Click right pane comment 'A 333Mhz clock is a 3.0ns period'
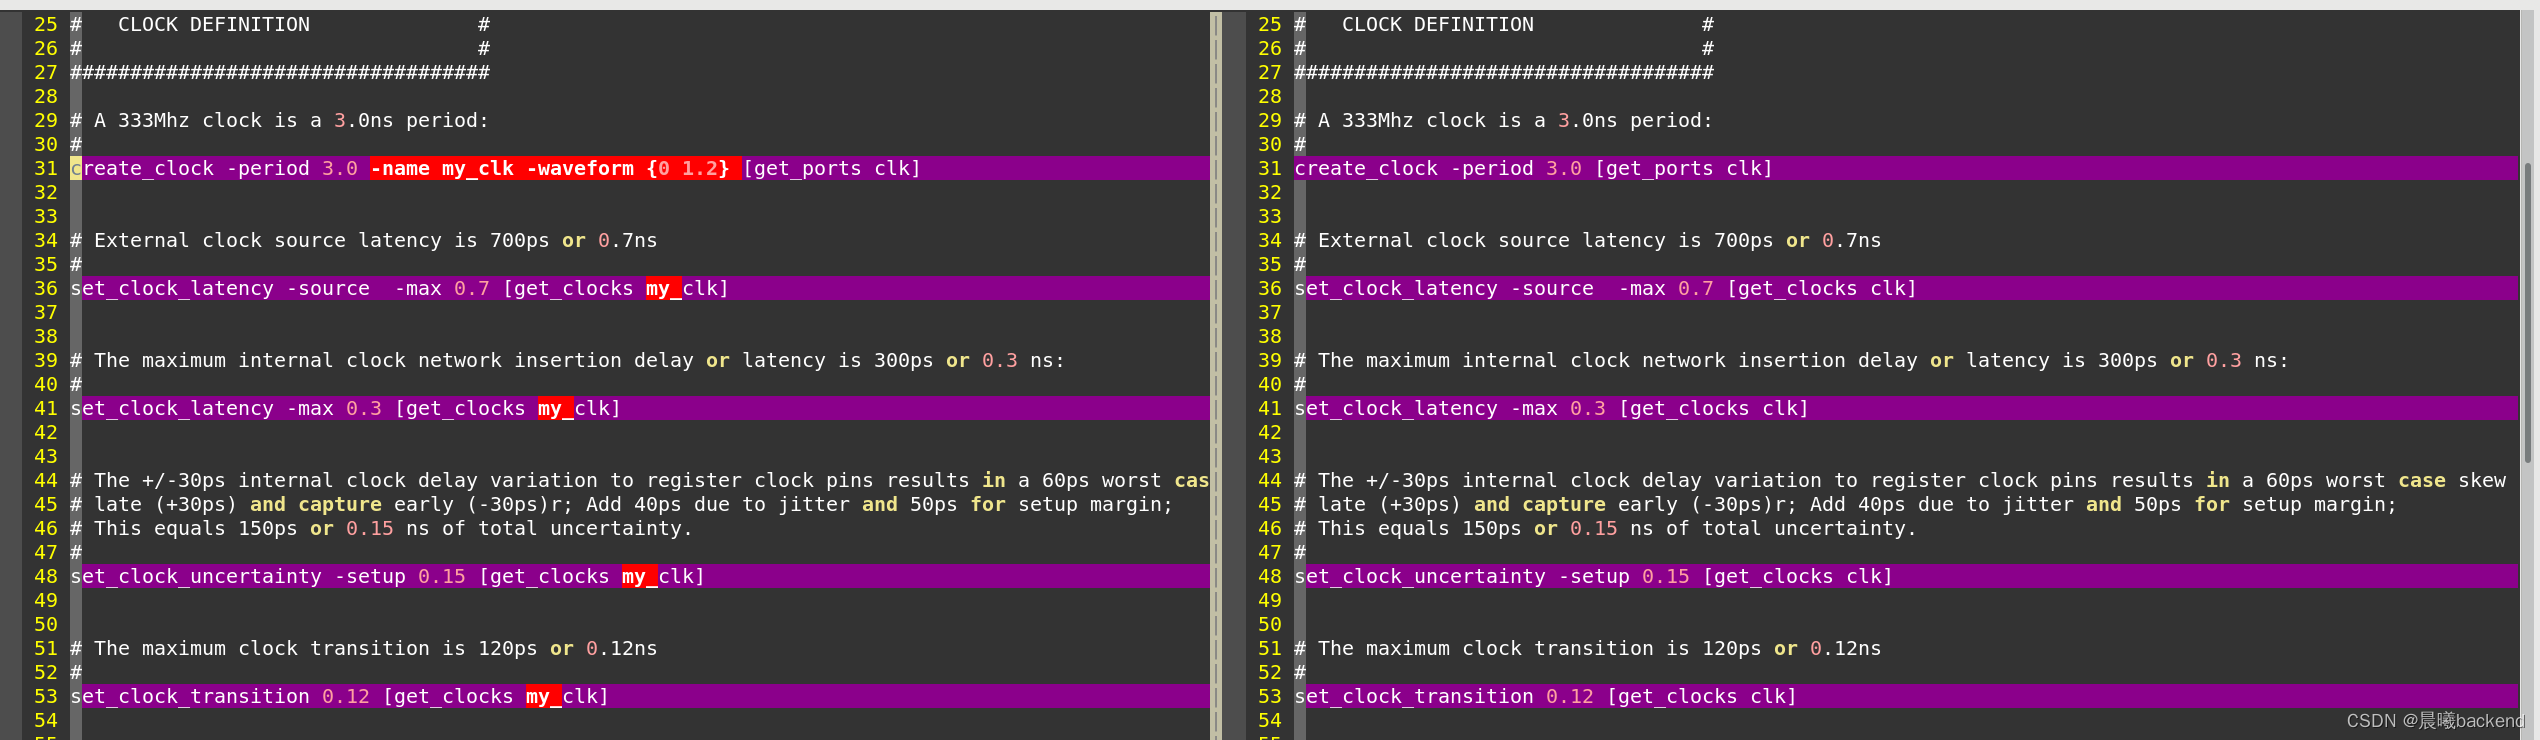 [1510, 120]
